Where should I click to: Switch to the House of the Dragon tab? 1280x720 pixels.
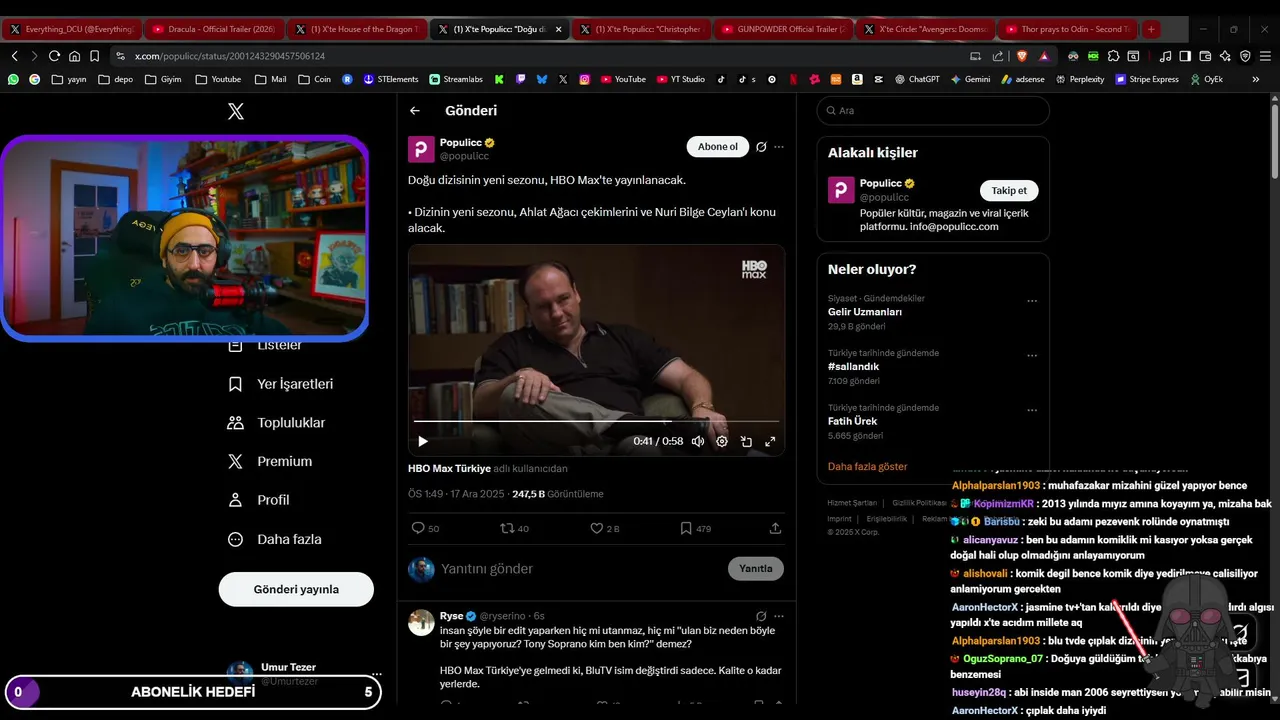pos(357,29)
